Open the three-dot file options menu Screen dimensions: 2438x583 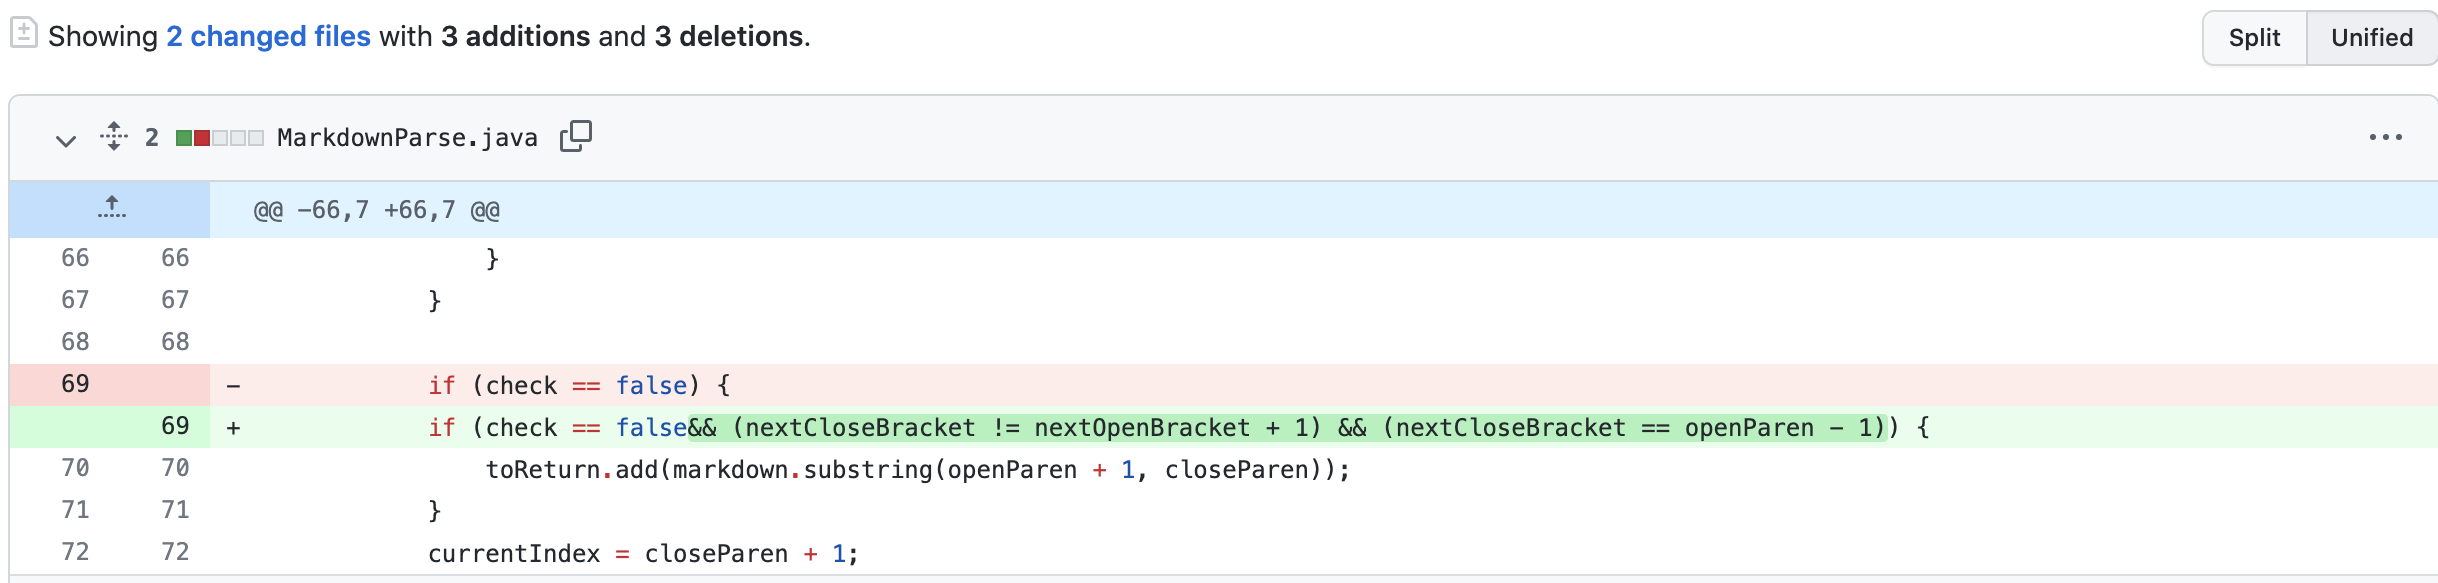pyautogui.click(x=2385, y=138)
